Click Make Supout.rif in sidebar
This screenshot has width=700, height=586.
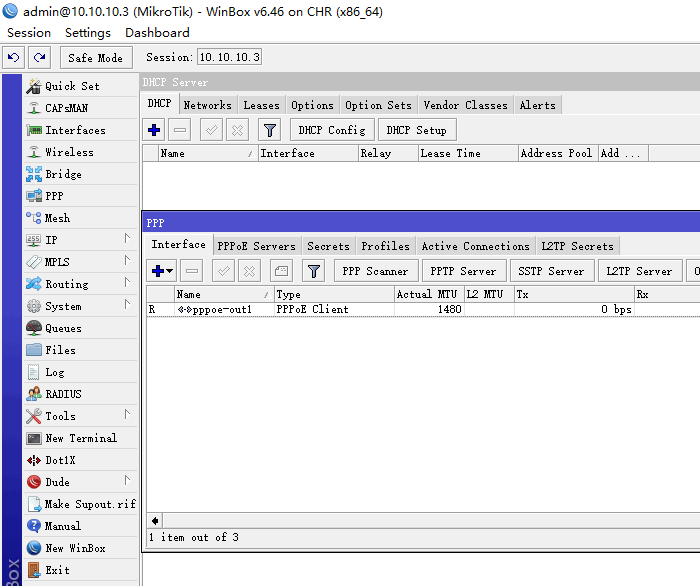pos(80,504)
